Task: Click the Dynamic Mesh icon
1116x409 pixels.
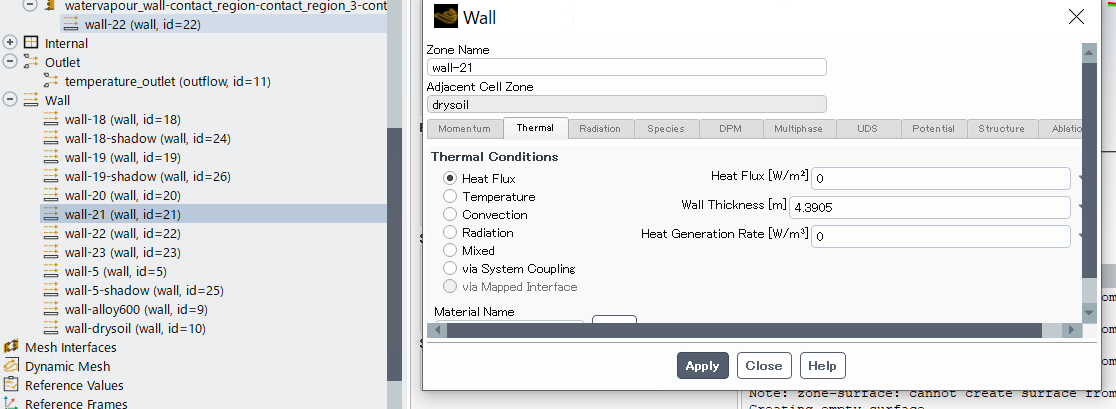Action: (12, 366)
